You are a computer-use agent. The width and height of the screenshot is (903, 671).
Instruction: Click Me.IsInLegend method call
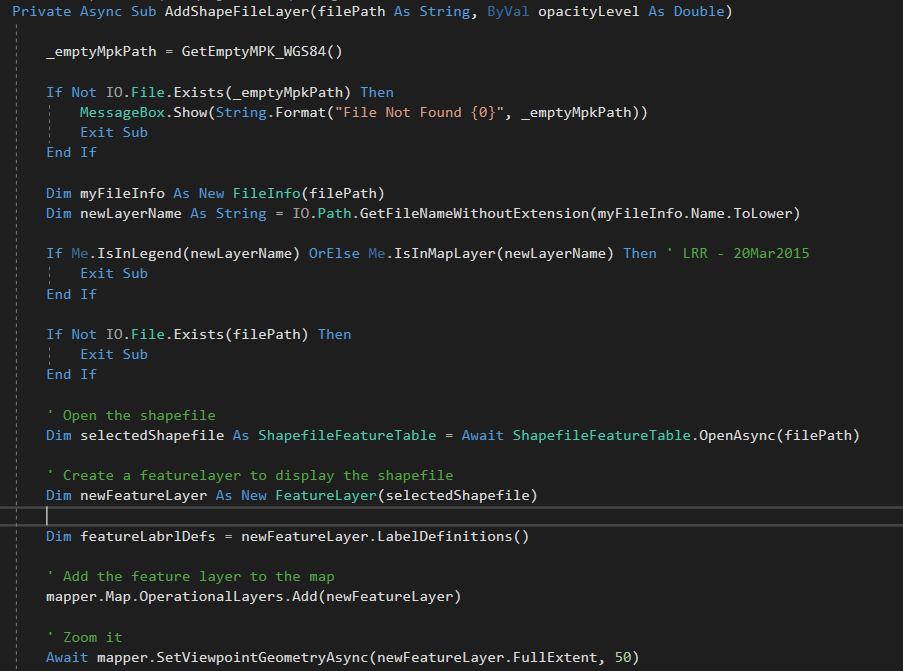click(x=185, y=253)
